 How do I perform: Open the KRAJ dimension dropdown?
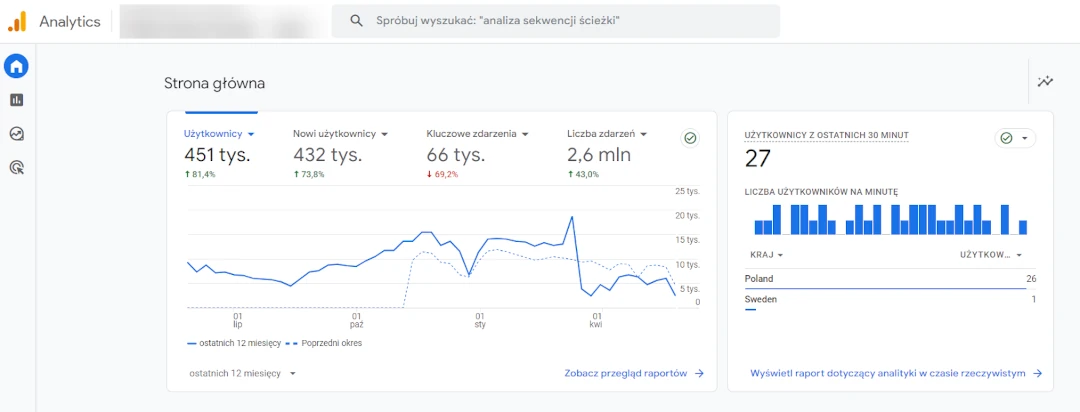[x=767, y=255]
